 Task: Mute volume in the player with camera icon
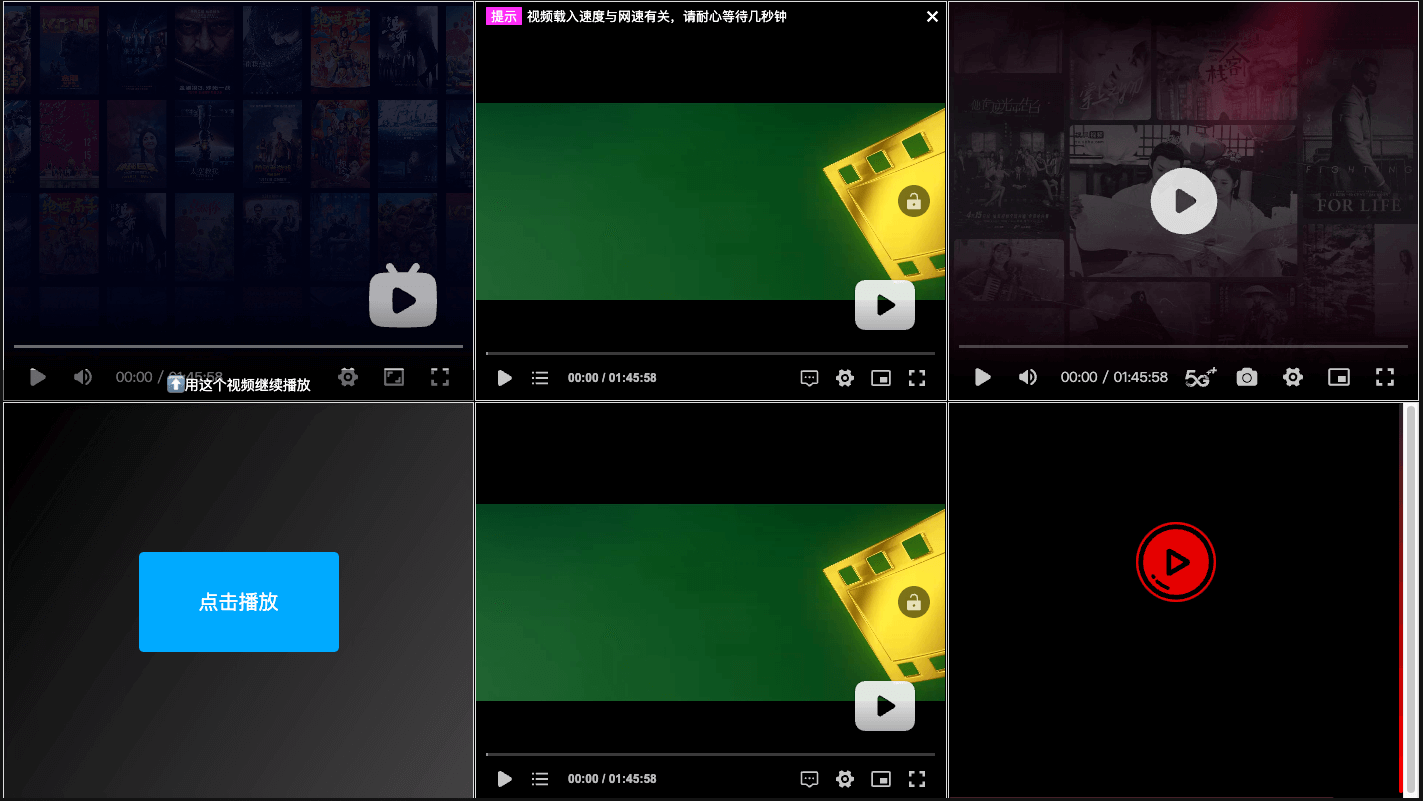click(1028, 377)
